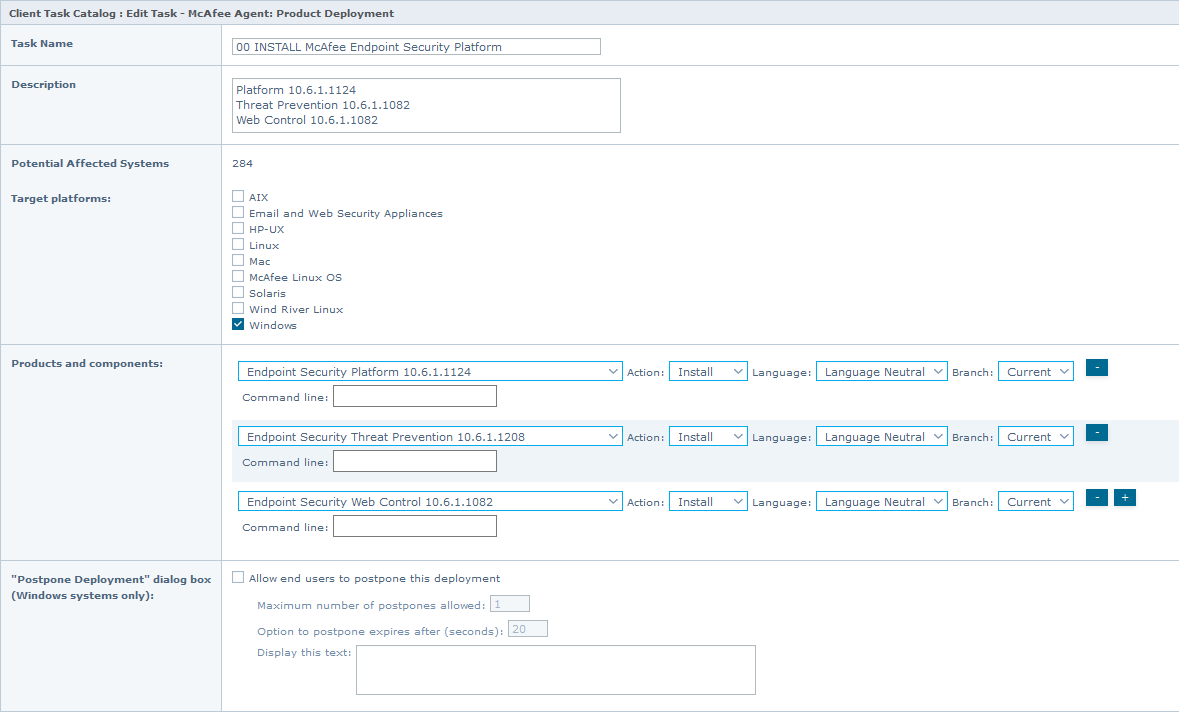
Task: Add another product with plus button
Action: tap(1124, 498)
